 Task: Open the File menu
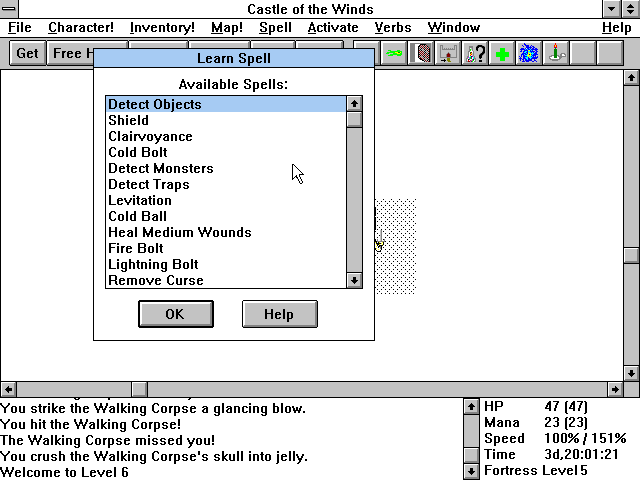19,27
